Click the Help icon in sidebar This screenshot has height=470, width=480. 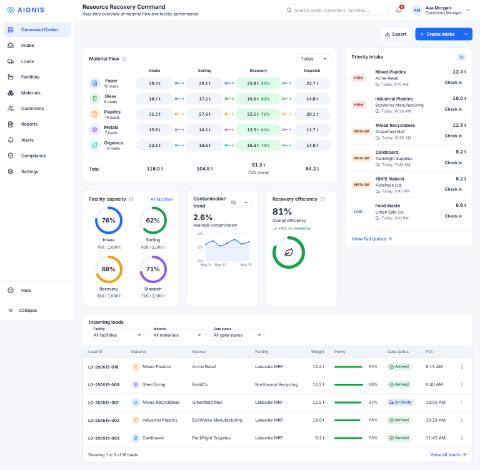tap(11, 290)
